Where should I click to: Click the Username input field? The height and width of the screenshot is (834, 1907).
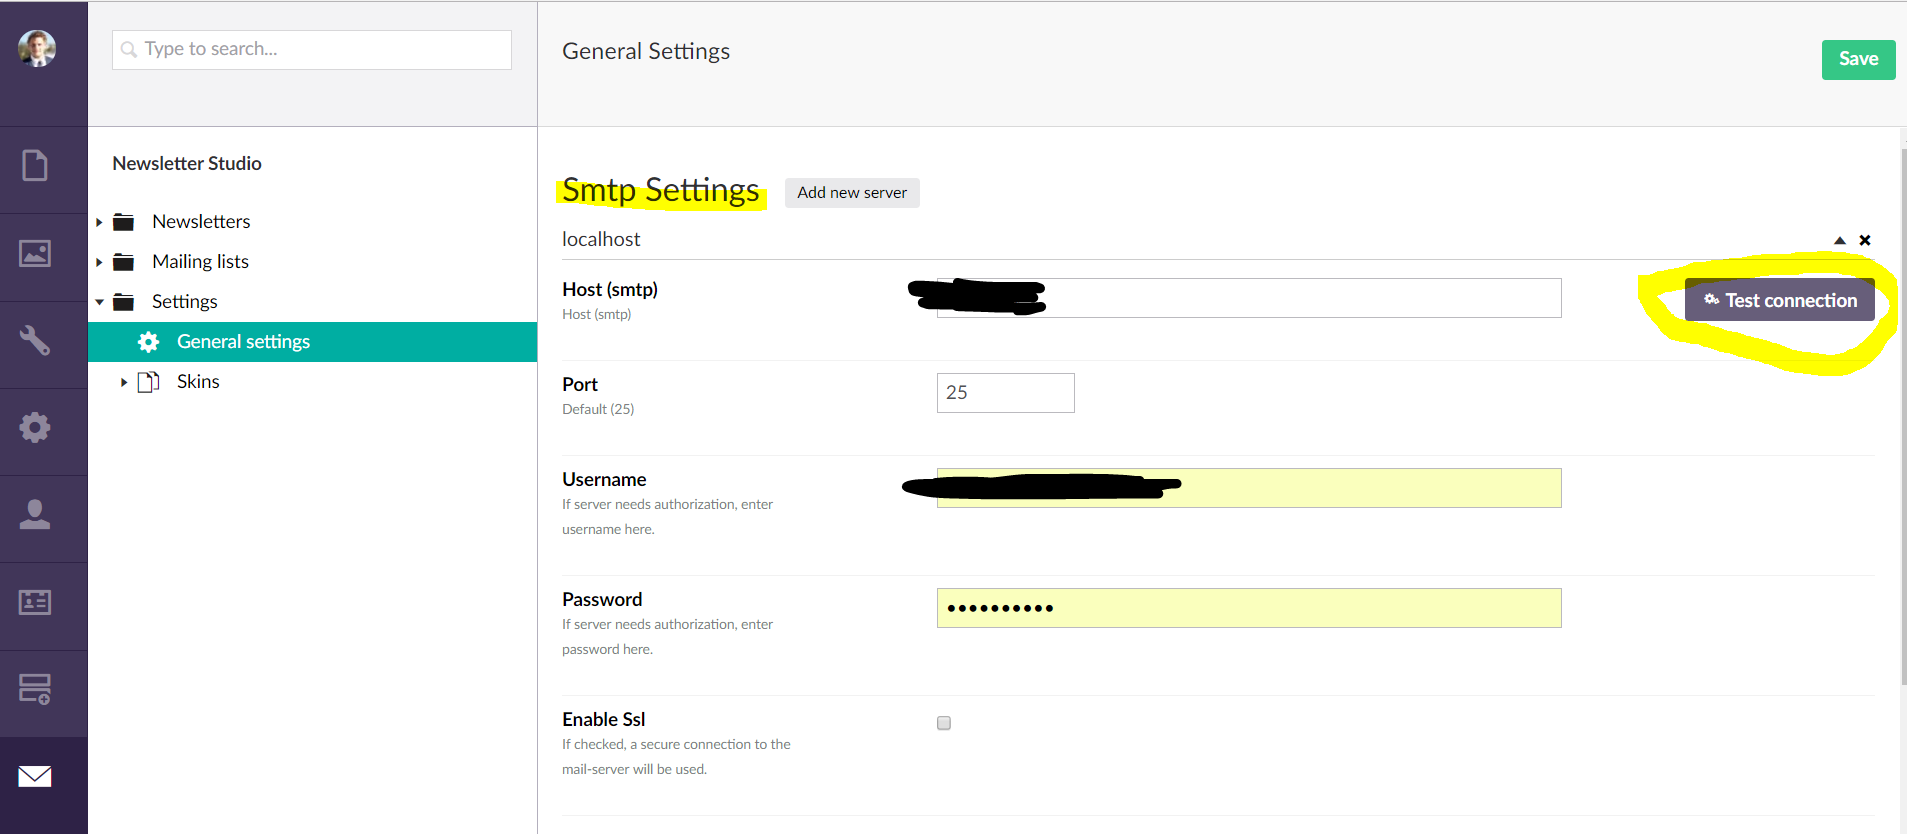[1249, 488]
